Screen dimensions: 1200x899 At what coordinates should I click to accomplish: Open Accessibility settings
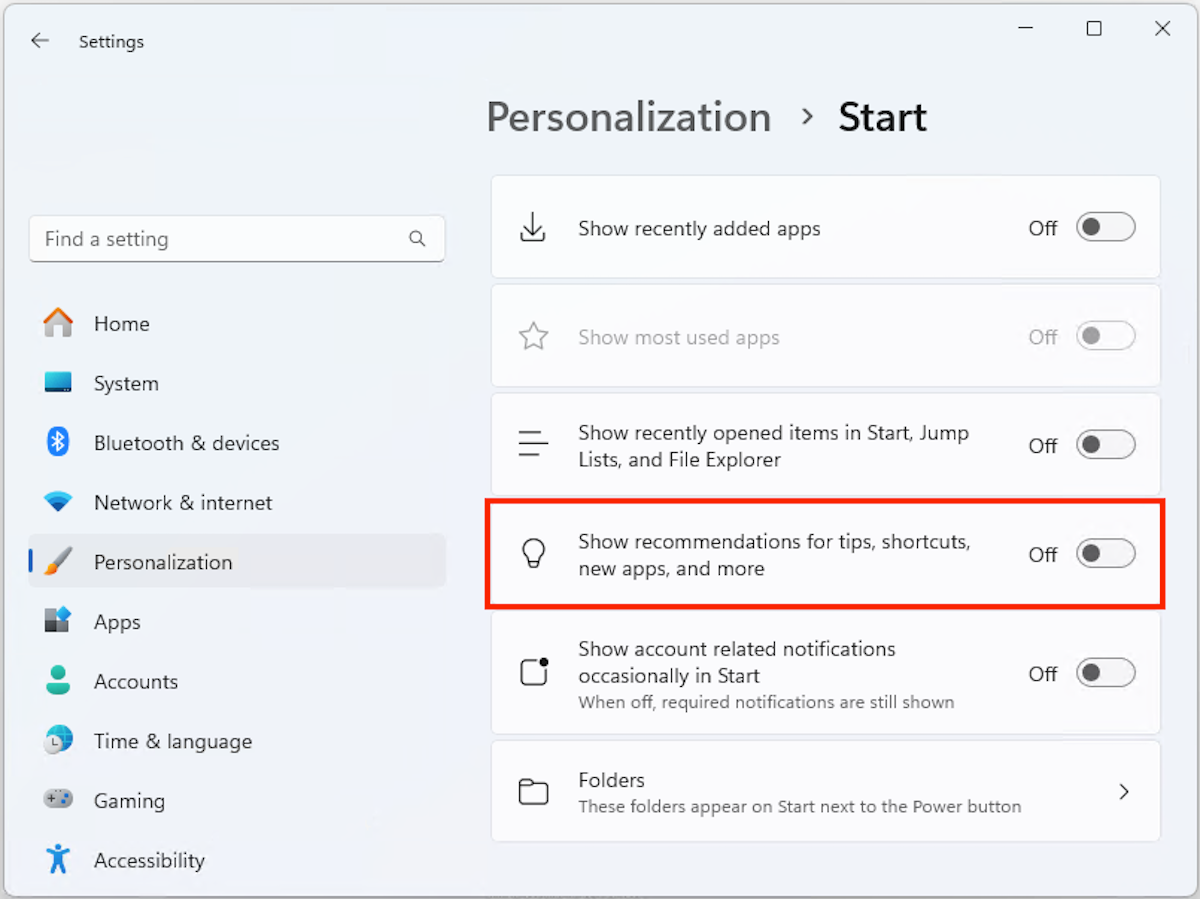237,859
